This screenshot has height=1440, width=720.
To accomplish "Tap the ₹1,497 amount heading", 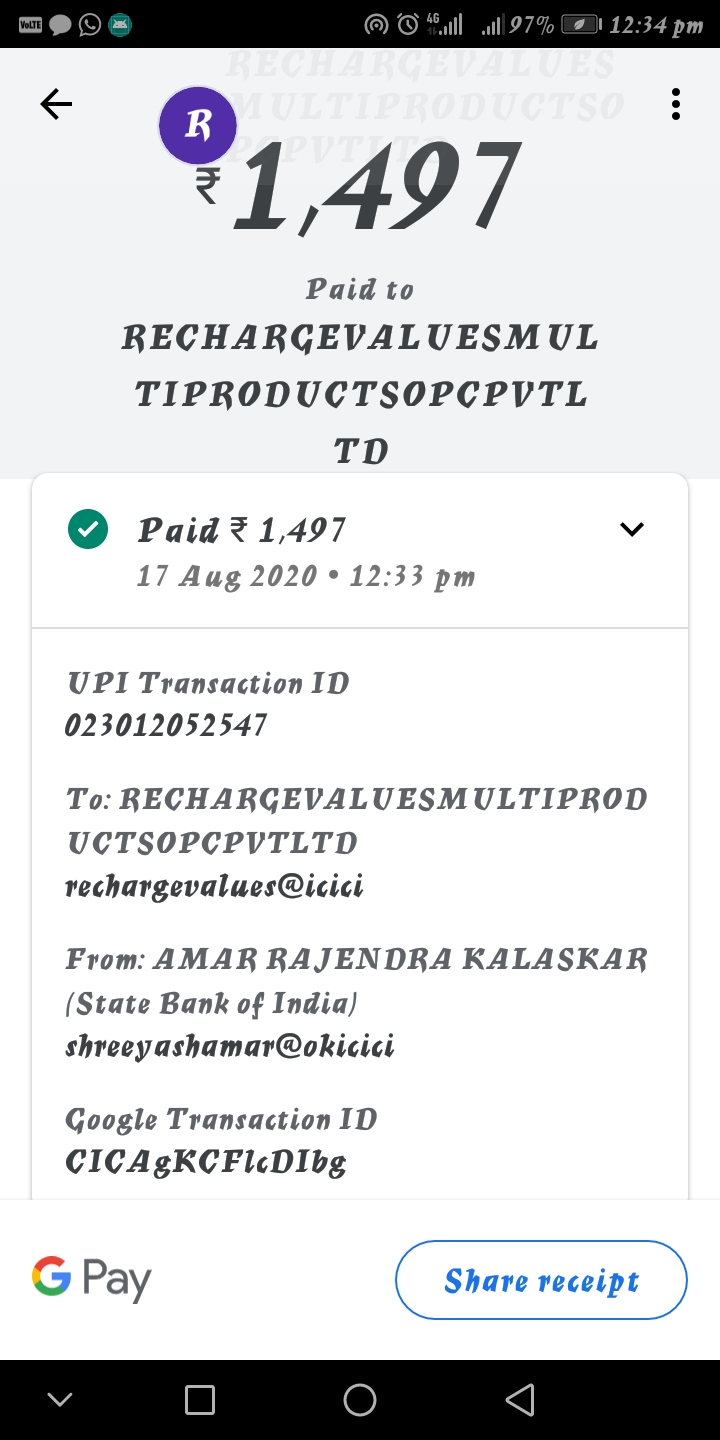I will pyautogui.click(x=360, y=187).
